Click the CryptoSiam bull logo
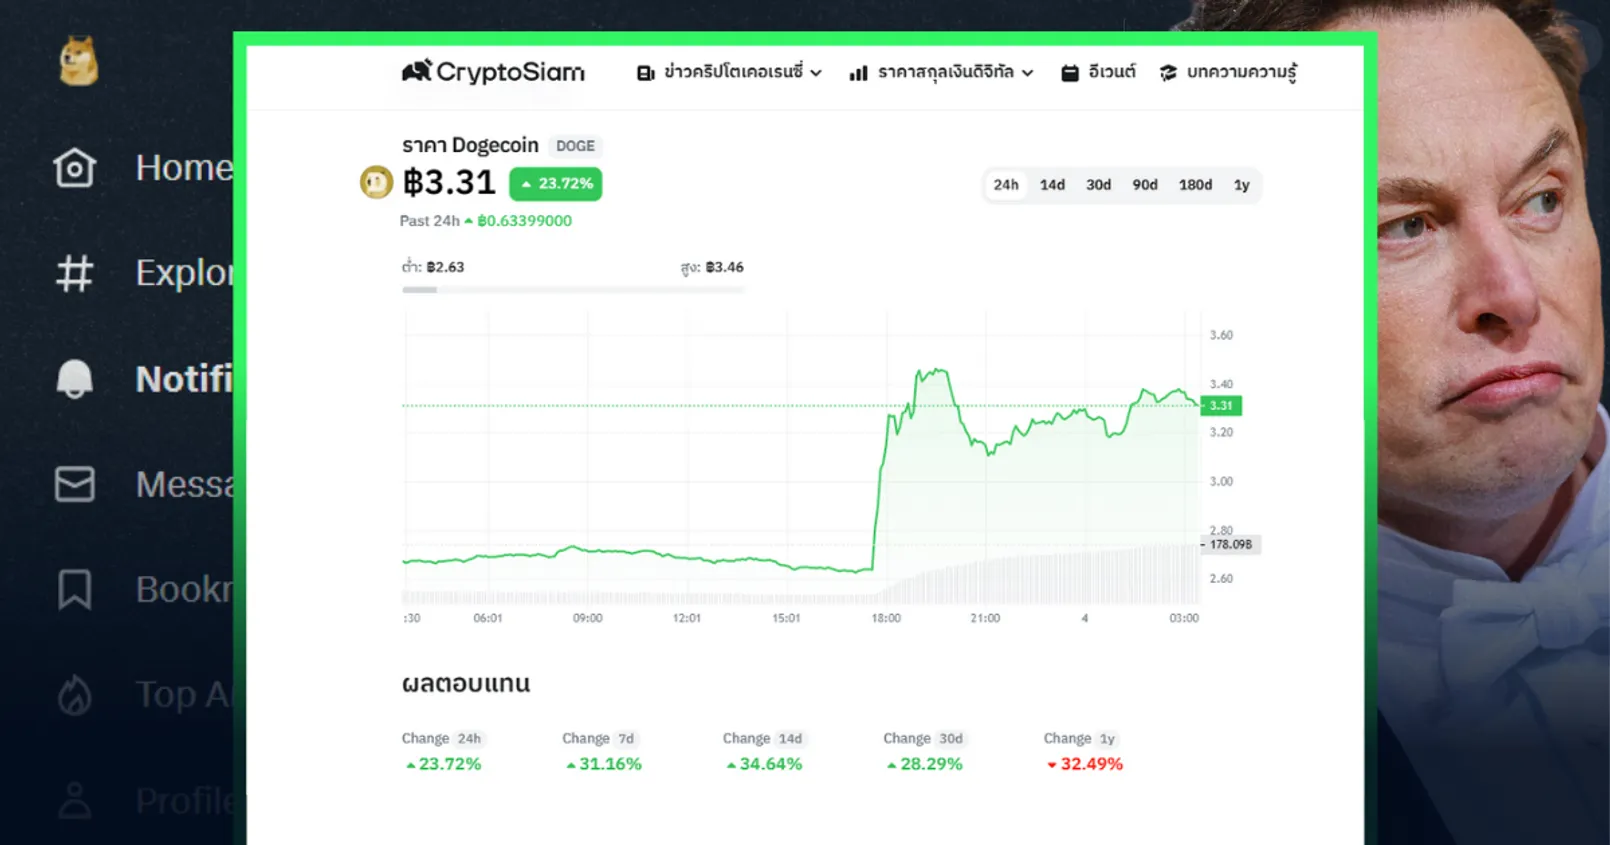The width and height of the screenshot is (1610, 845). (417, 71)
